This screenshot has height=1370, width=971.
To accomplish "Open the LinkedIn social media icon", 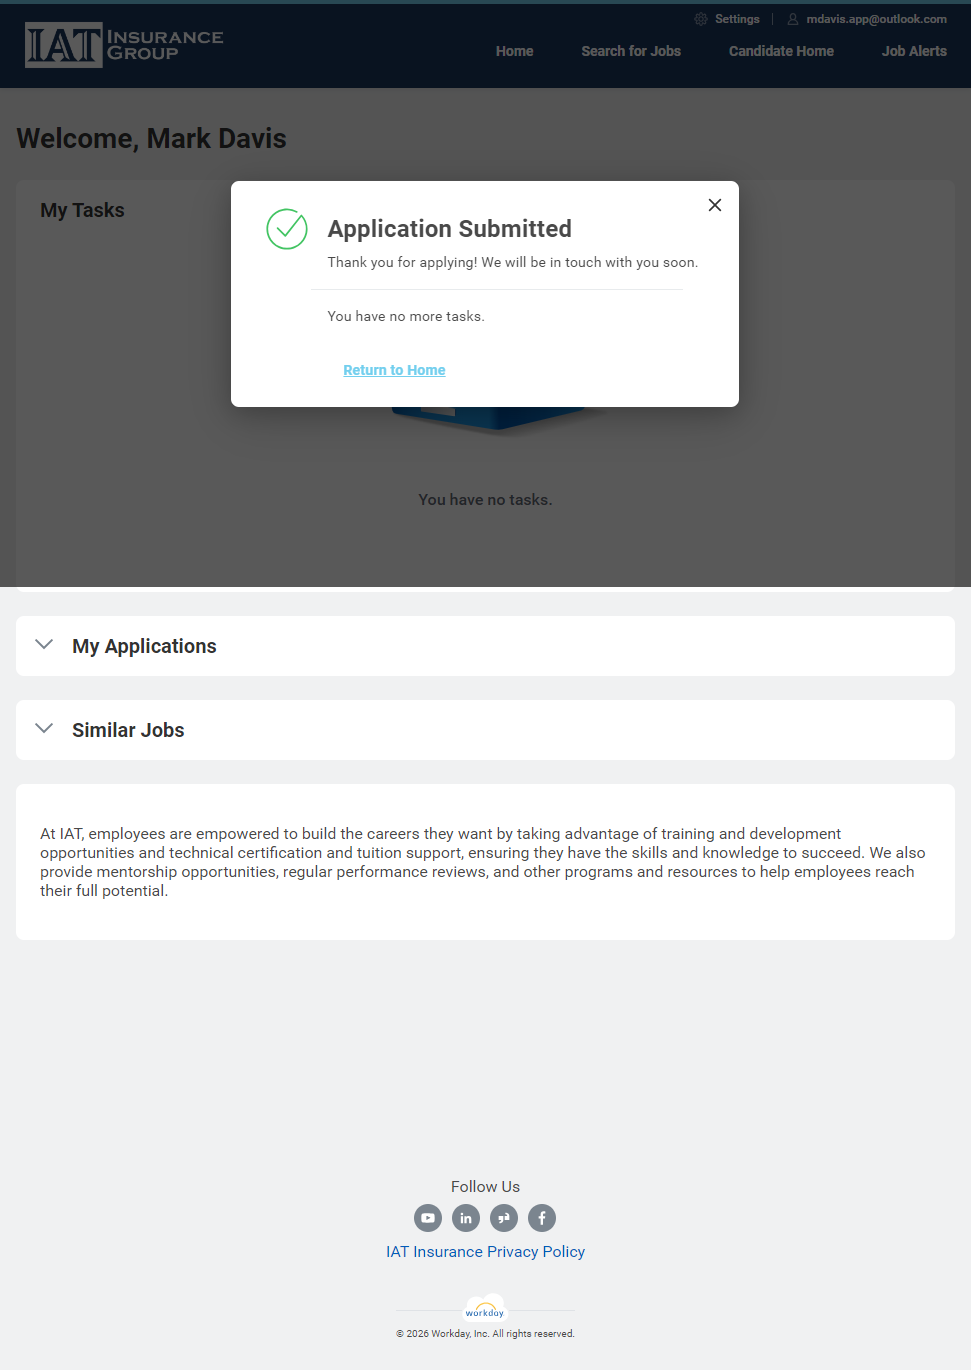I will [x=466, y=1218].
